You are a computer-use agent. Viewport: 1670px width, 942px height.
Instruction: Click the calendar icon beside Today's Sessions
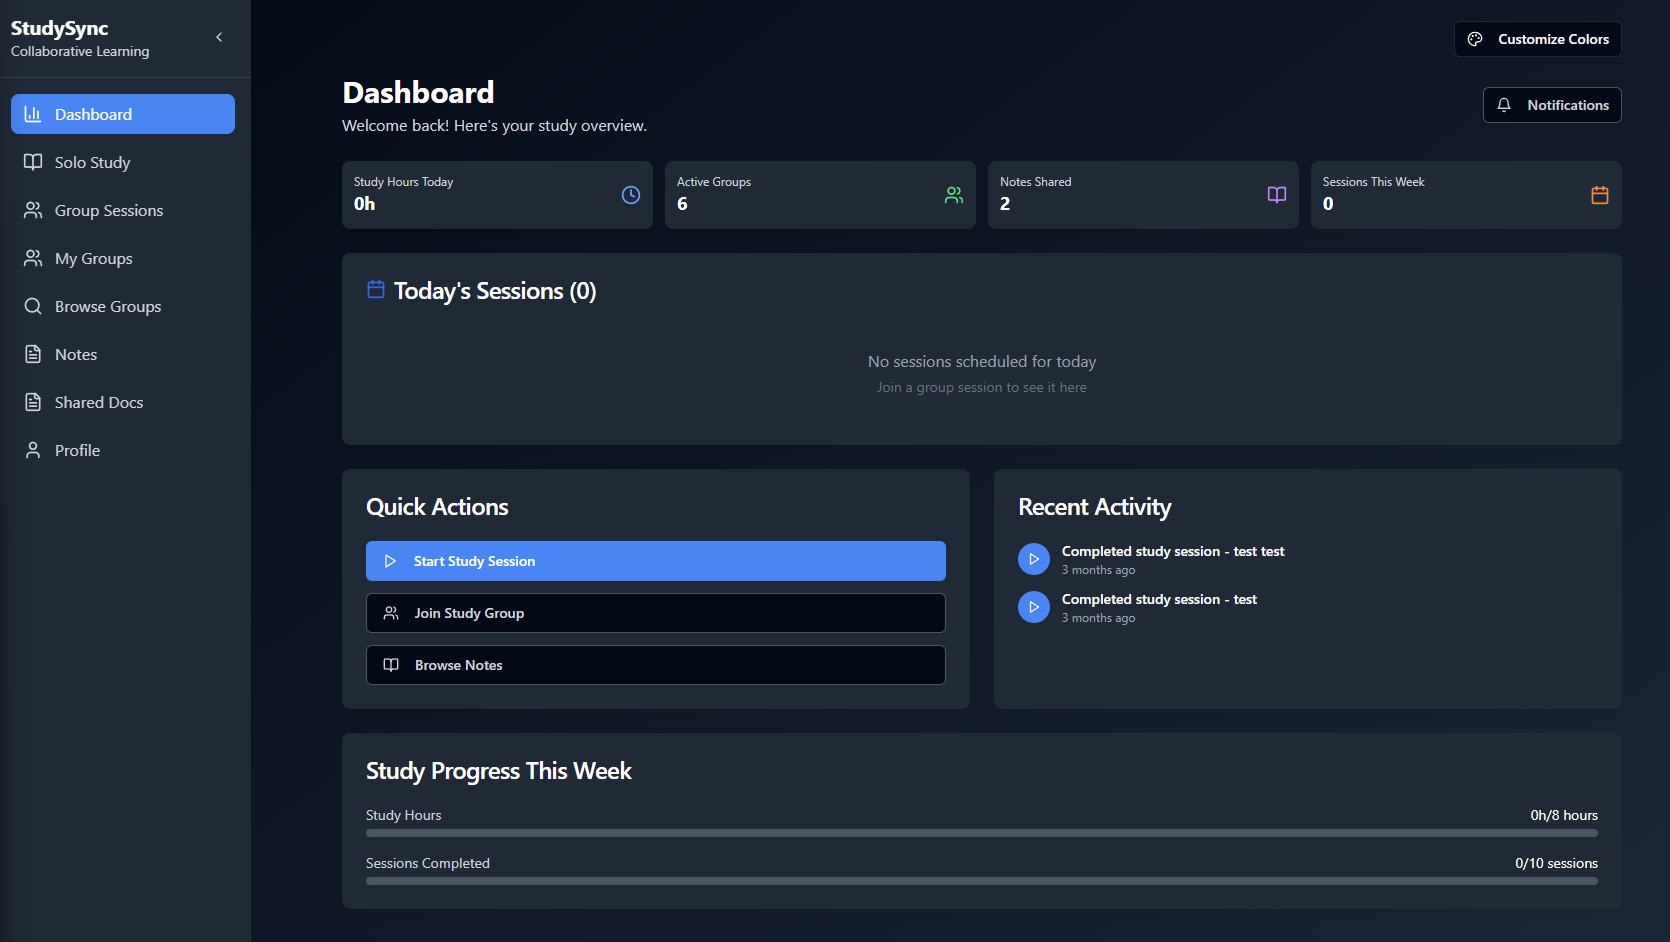(376, 290)
